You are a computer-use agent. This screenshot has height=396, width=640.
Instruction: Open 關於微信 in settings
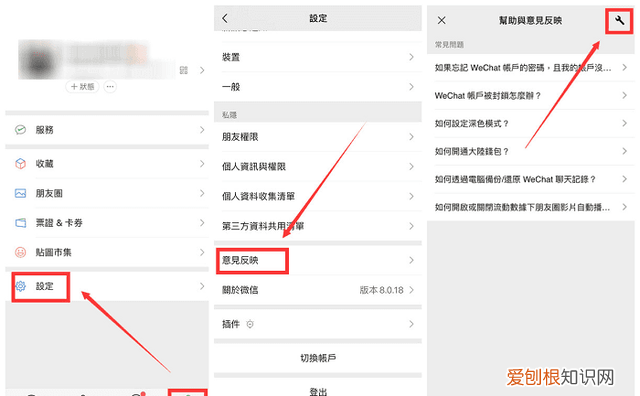point(318,290)
